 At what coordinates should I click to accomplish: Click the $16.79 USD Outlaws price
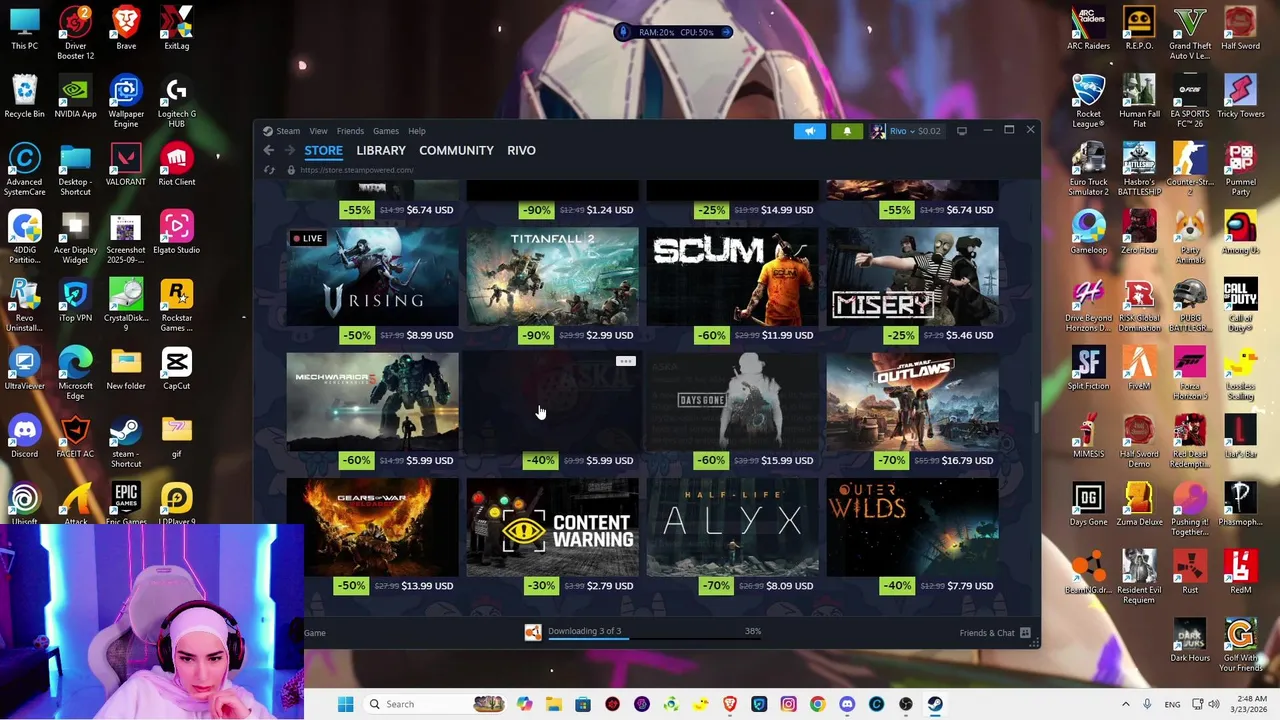967,460
